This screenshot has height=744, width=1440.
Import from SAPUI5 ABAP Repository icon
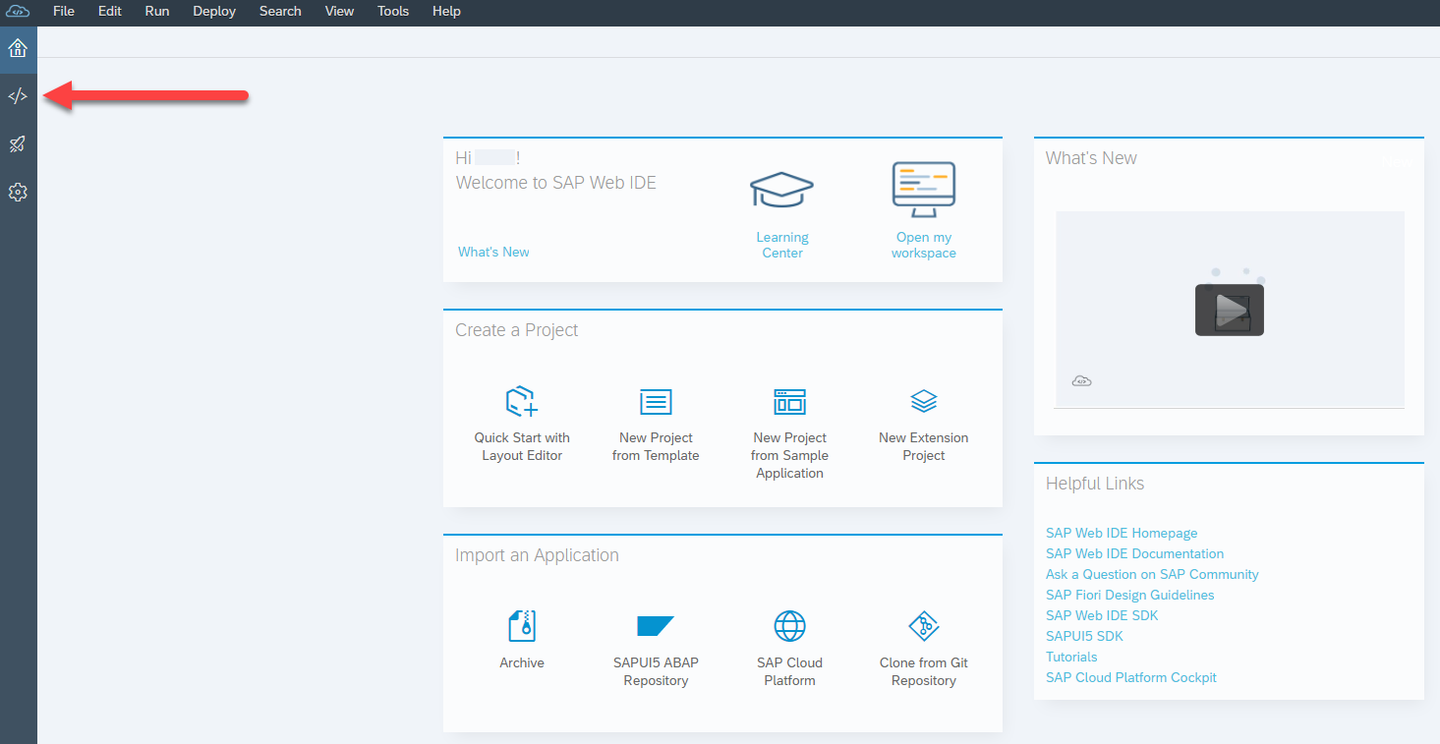pos(656,626)
